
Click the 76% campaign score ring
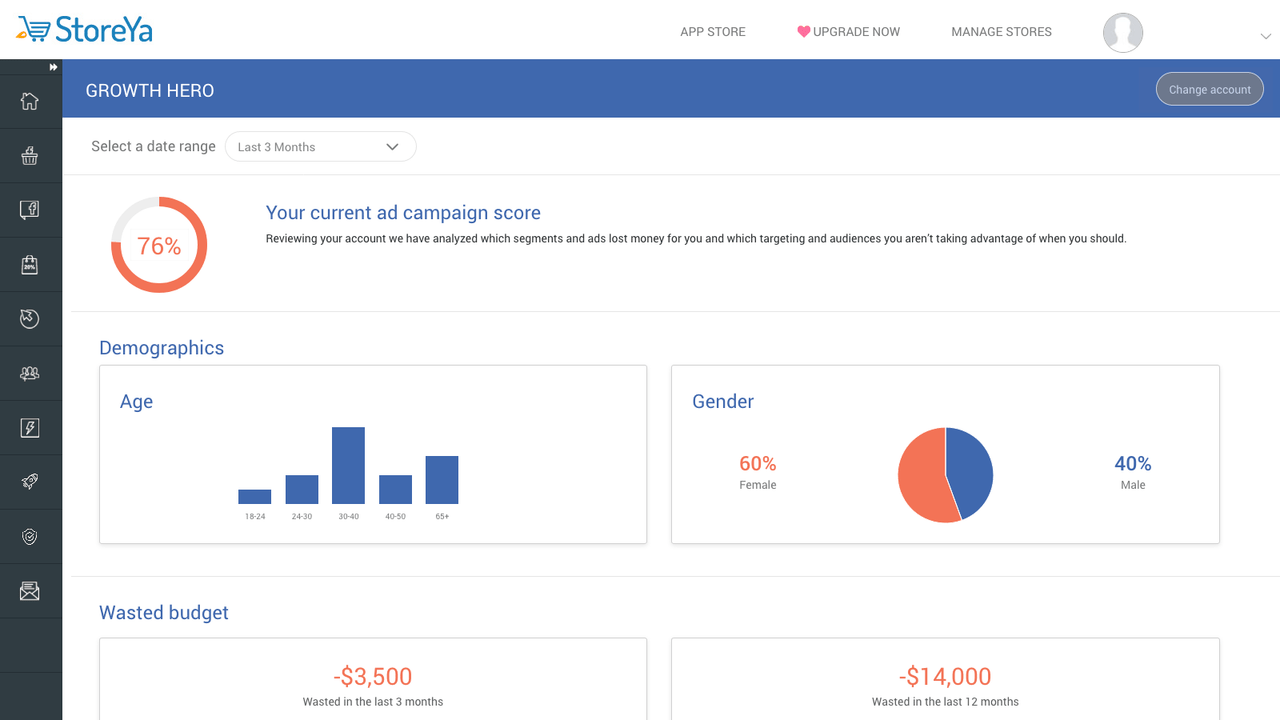159,245
